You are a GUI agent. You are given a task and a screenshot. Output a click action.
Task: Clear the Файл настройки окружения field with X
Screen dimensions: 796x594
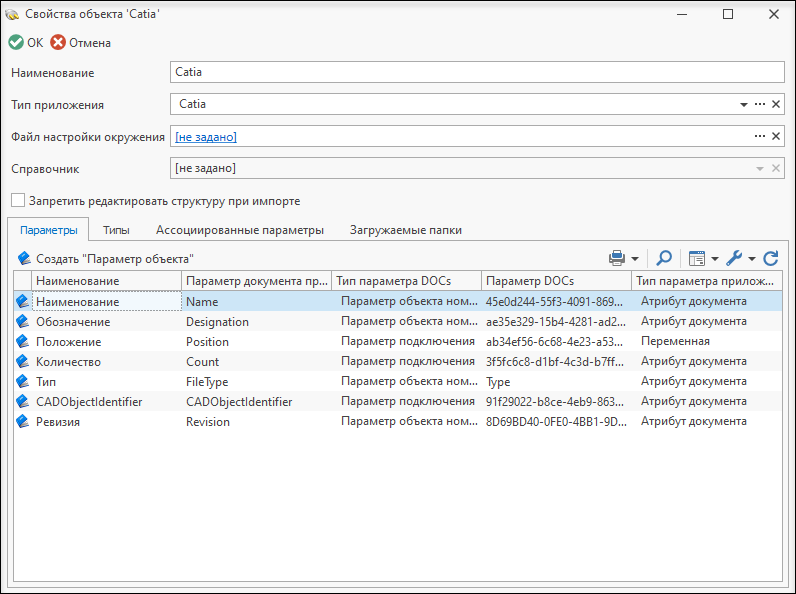pyautogui.click(x=776, y=136)
